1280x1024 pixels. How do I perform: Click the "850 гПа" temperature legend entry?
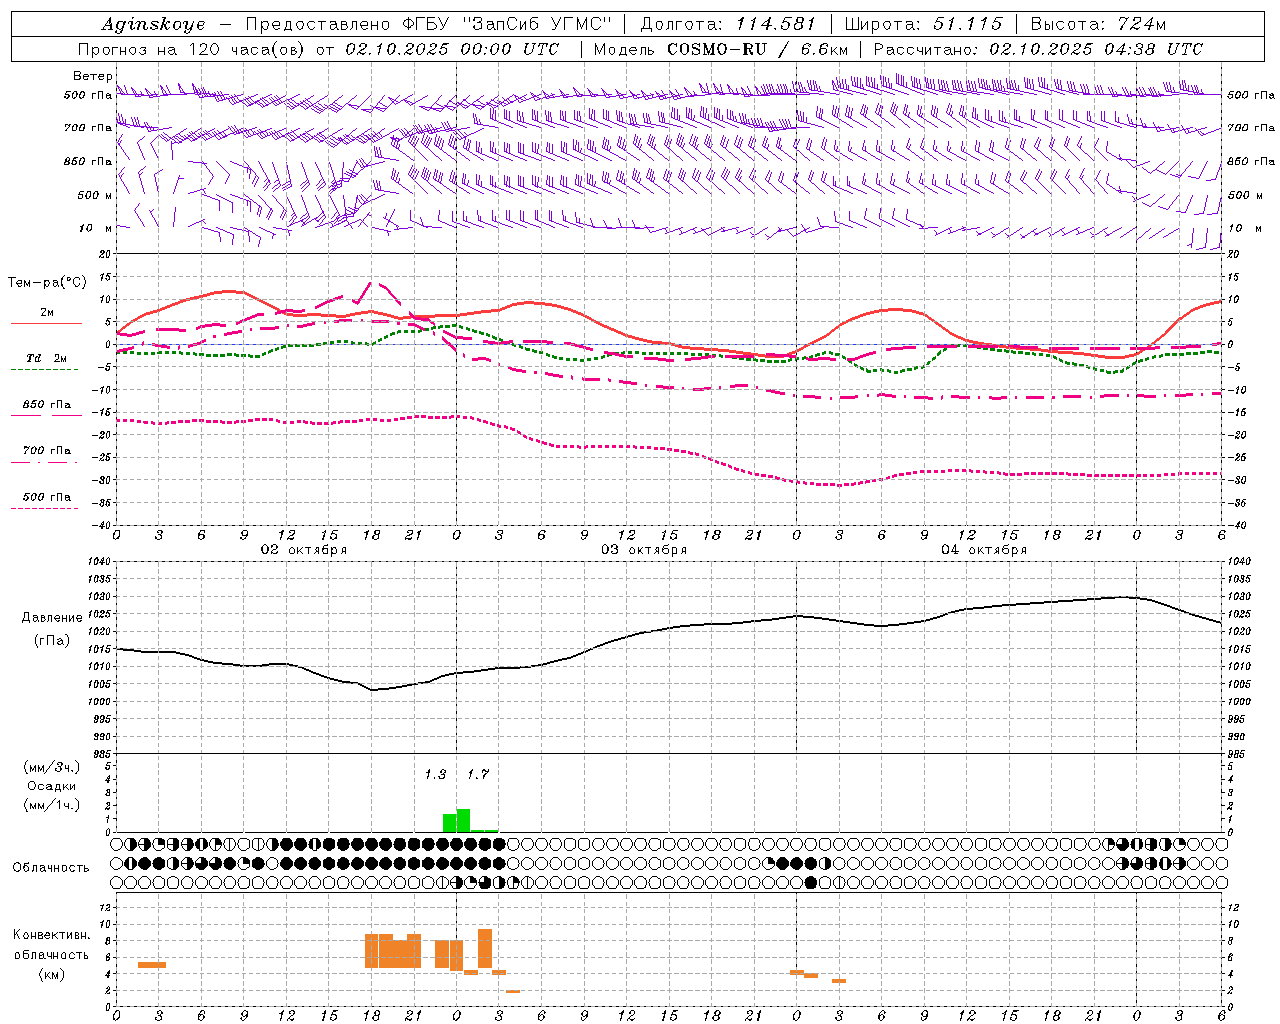click(47, 404)
